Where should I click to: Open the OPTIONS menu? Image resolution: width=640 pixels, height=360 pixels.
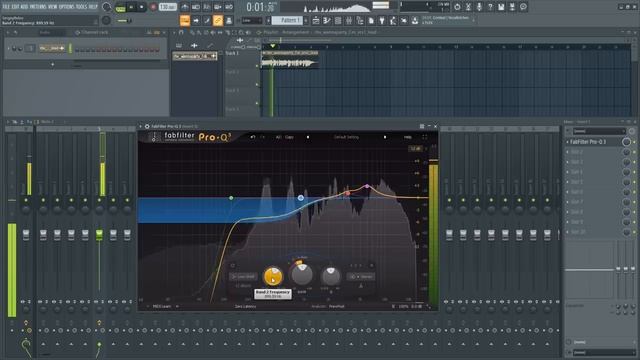click(x=67, y=7)
